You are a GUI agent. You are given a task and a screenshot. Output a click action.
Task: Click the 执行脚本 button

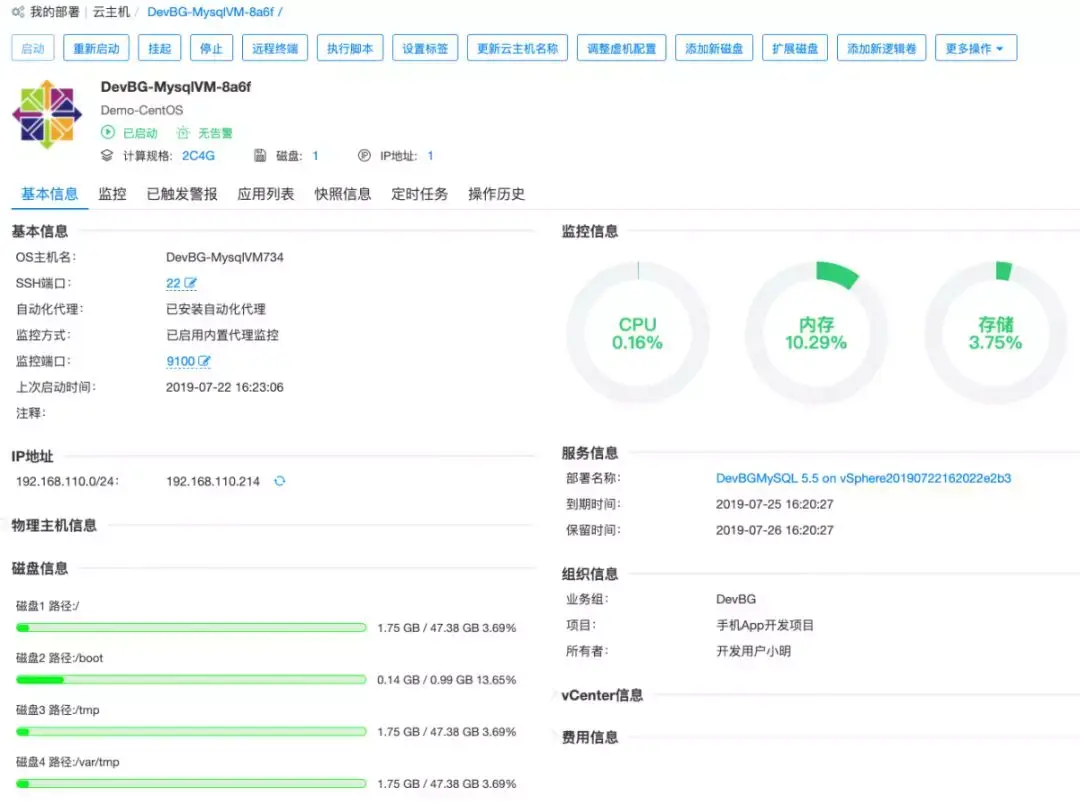click(350, 47)
